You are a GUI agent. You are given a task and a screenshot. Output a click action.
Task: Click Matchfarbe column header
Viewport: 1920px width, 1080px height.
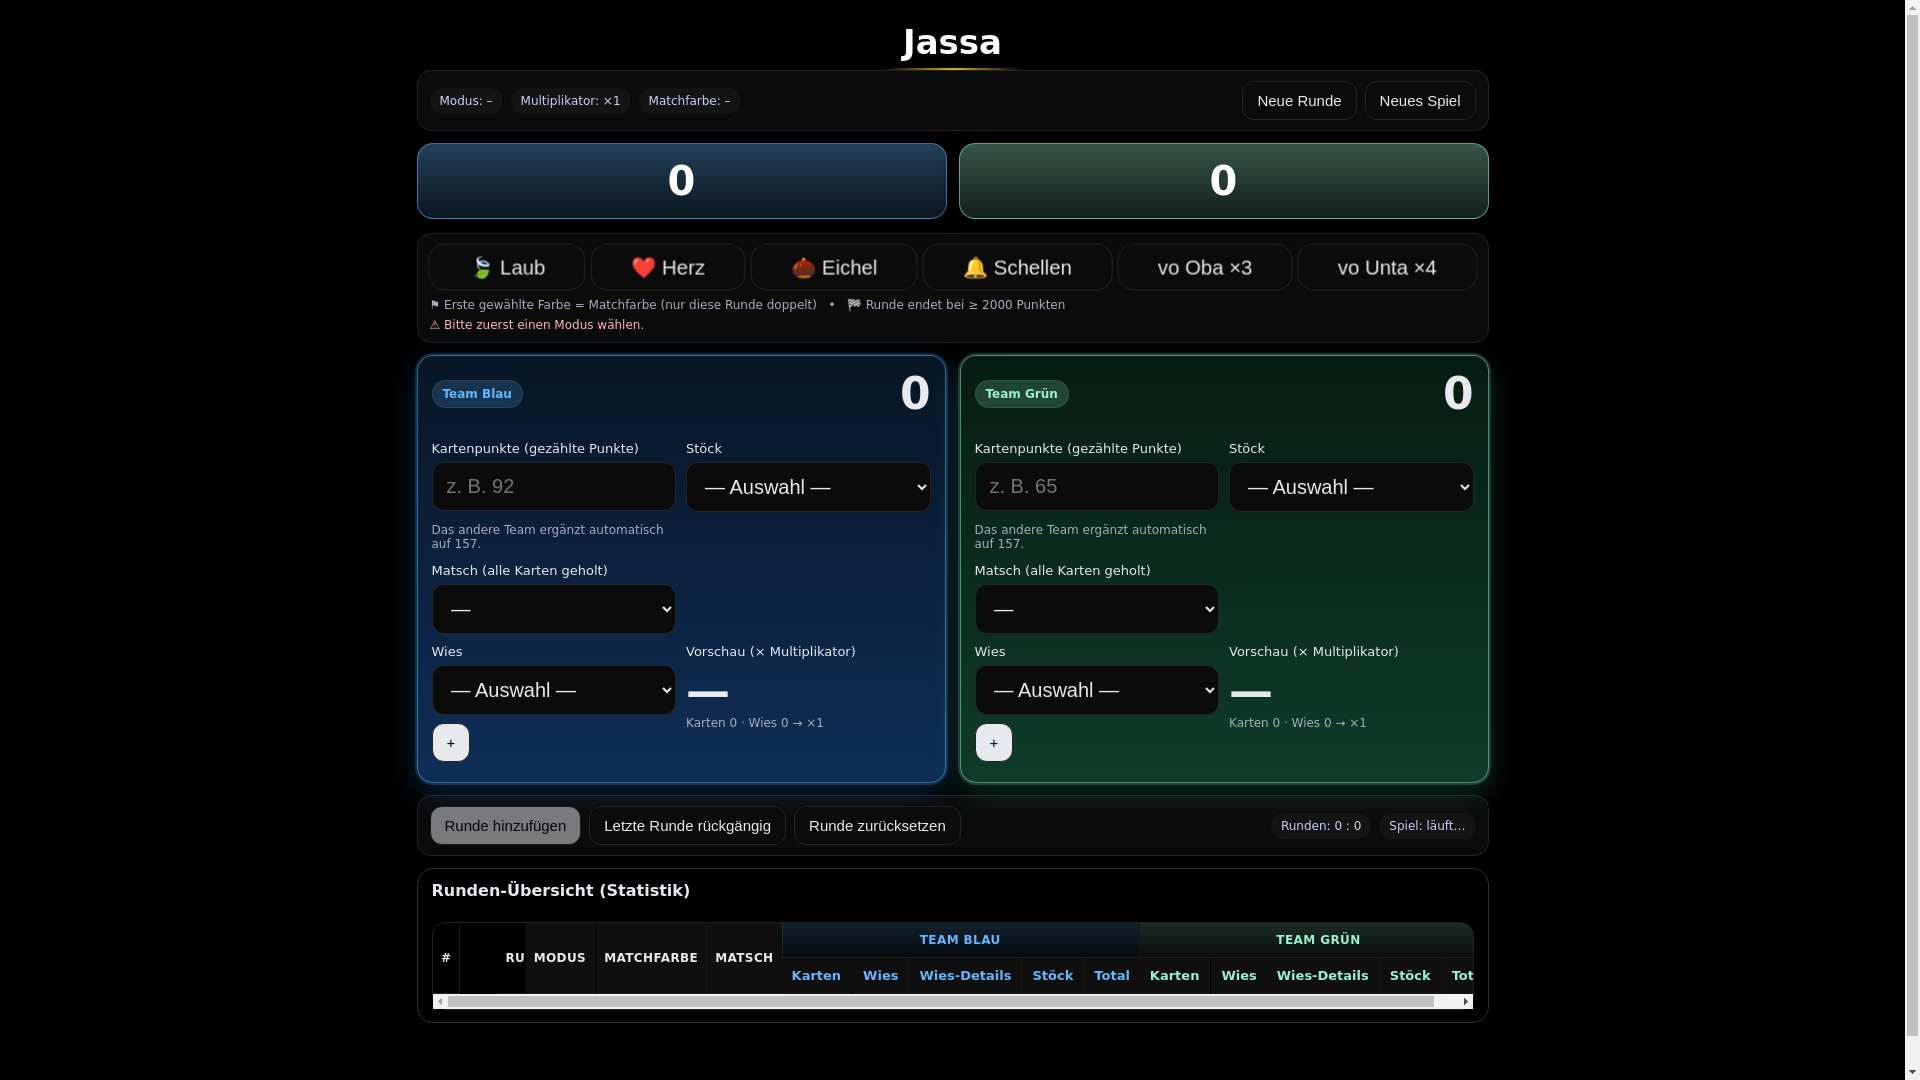pyautogui.click(x=651, y=958)
